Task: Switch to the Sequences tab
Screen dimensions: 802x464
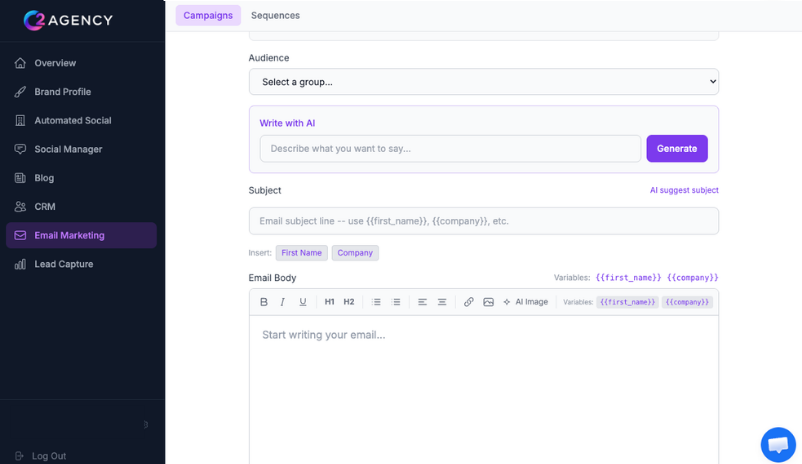Action: click(x=275, y=15)
